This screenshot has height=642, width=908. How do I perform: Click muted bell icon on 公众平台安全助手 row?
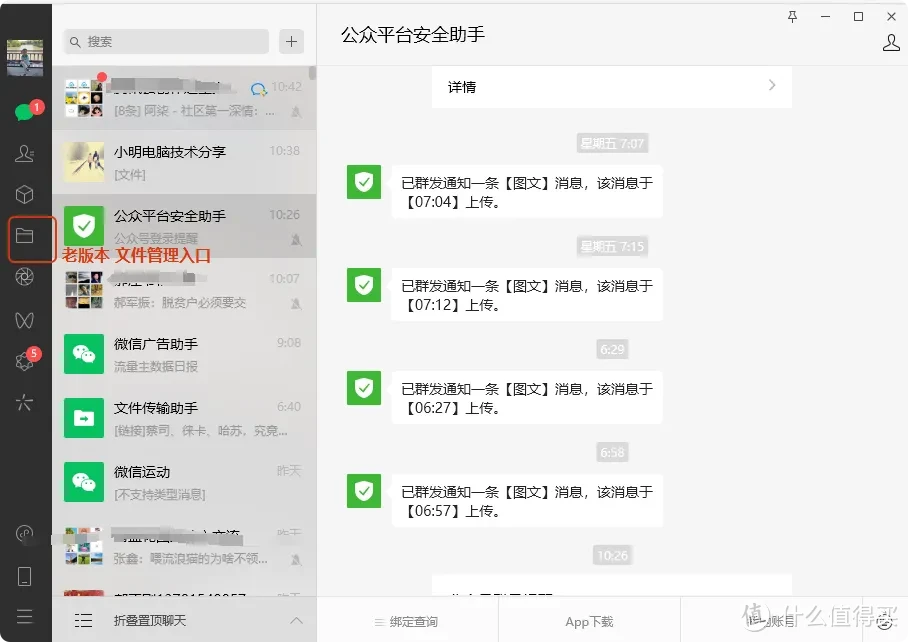(296, 240)
